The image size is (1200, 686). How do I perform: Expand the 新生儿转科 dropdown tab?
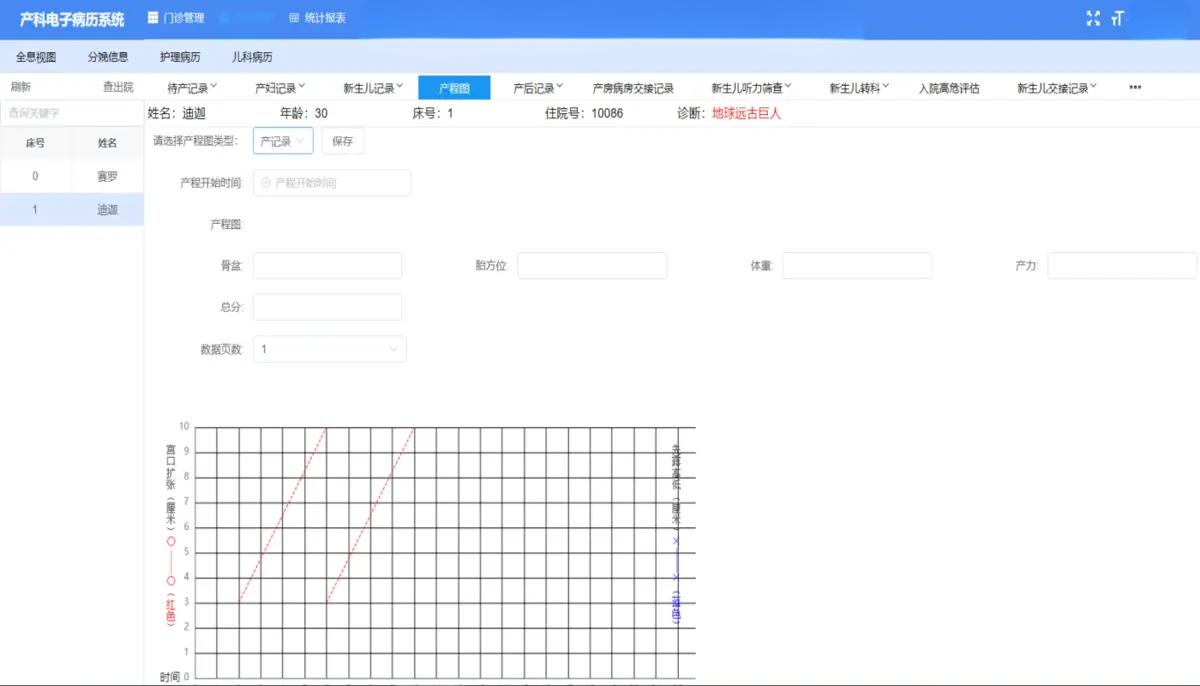point(859,88)
